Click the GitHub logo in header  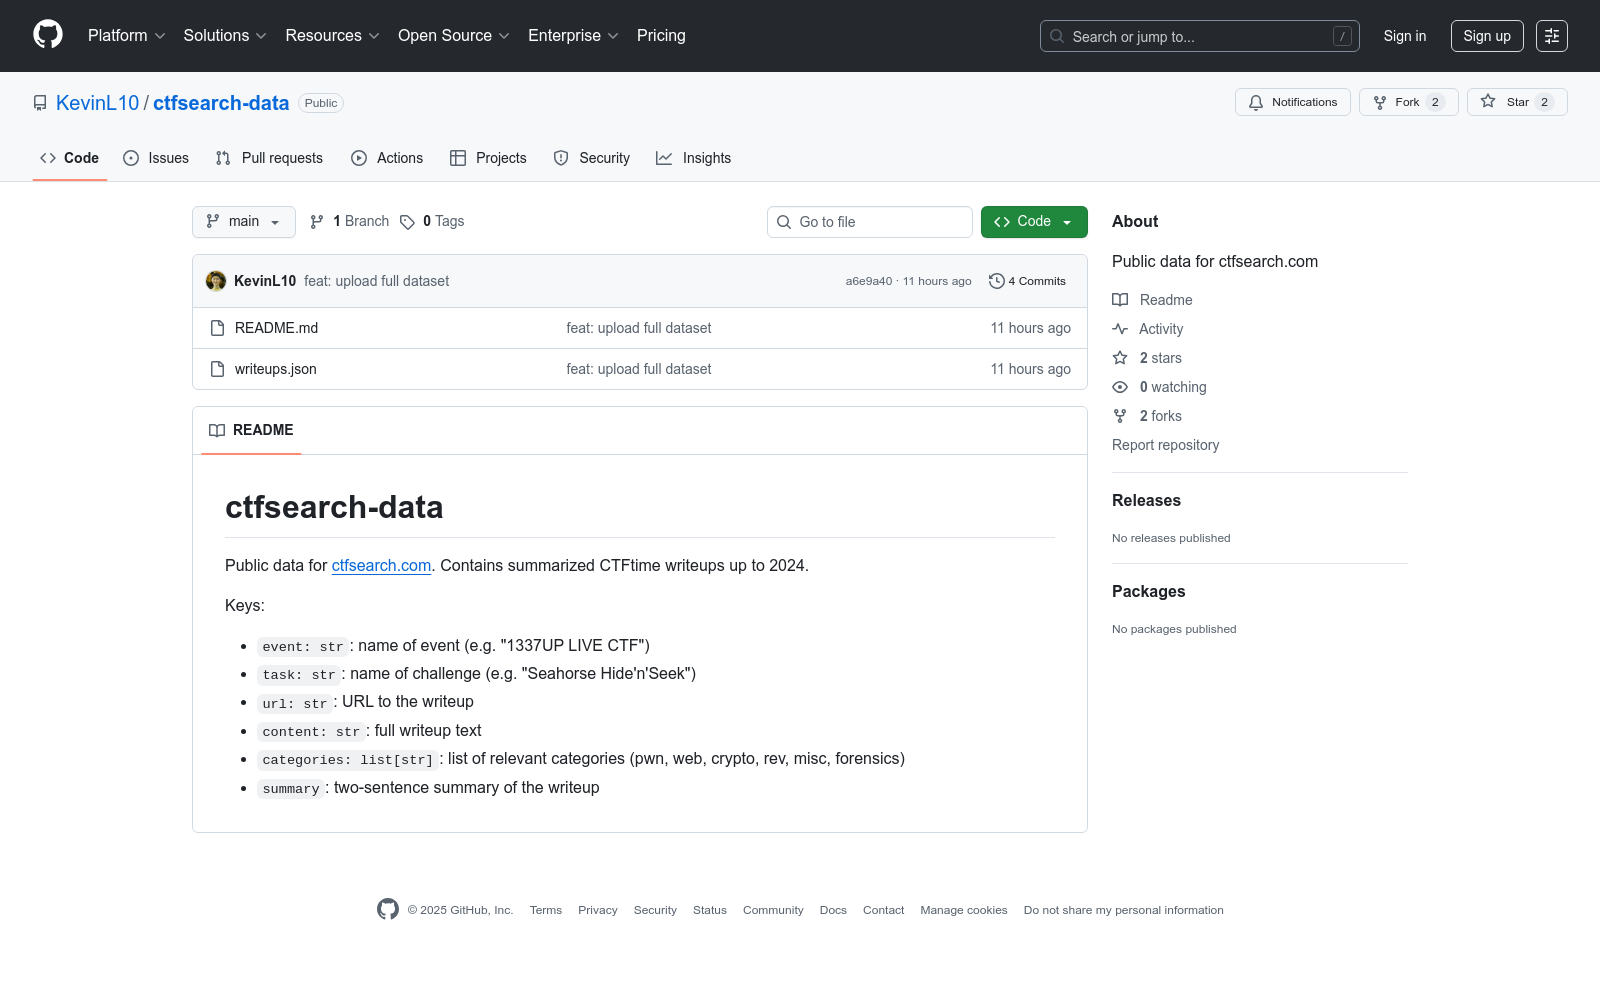[x=48, y=35]
